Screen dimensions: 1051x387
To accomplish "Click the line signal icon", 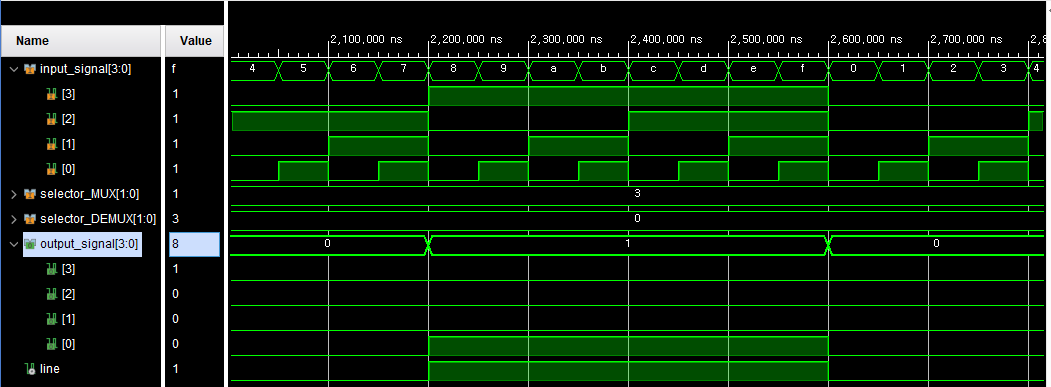I will click(29, 369).
